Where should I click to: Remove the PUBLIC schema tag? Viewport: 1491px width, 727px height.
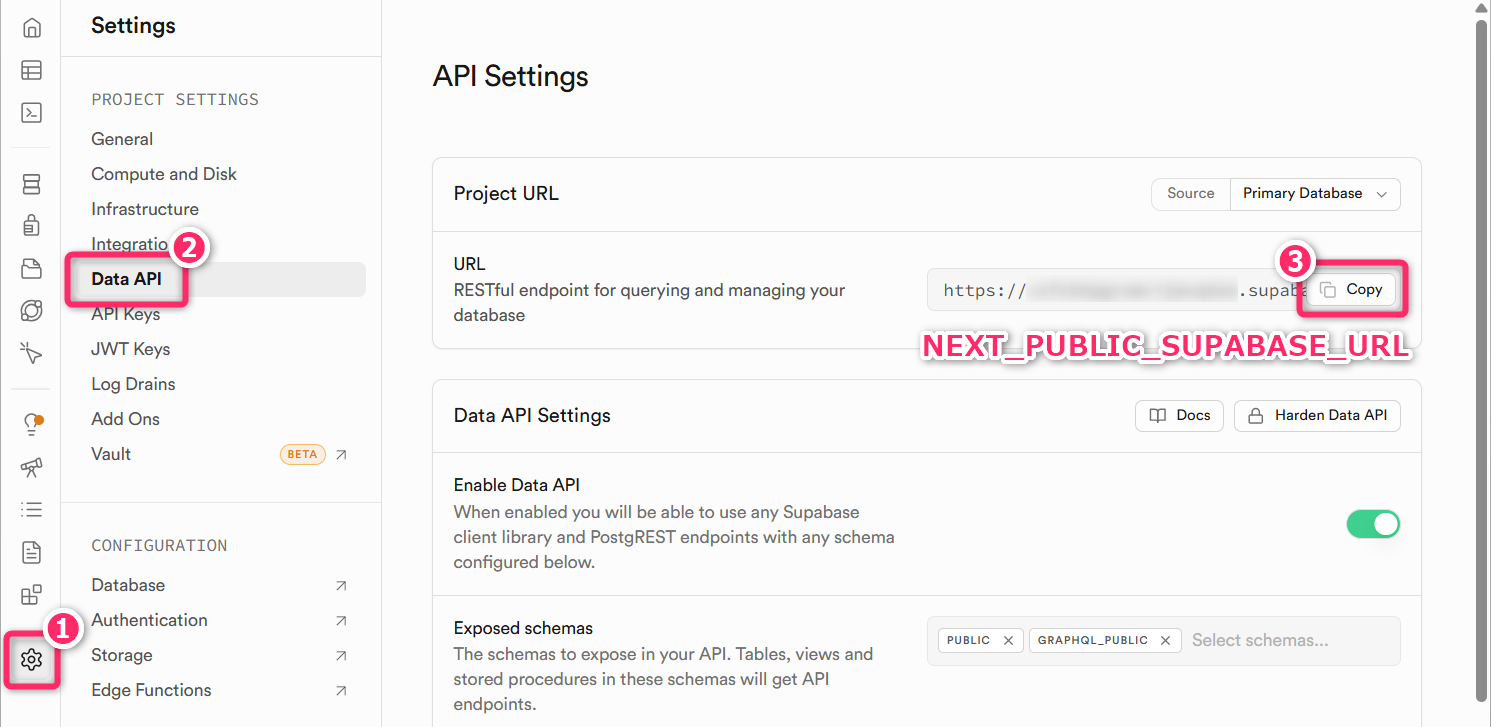point(1008,641)
